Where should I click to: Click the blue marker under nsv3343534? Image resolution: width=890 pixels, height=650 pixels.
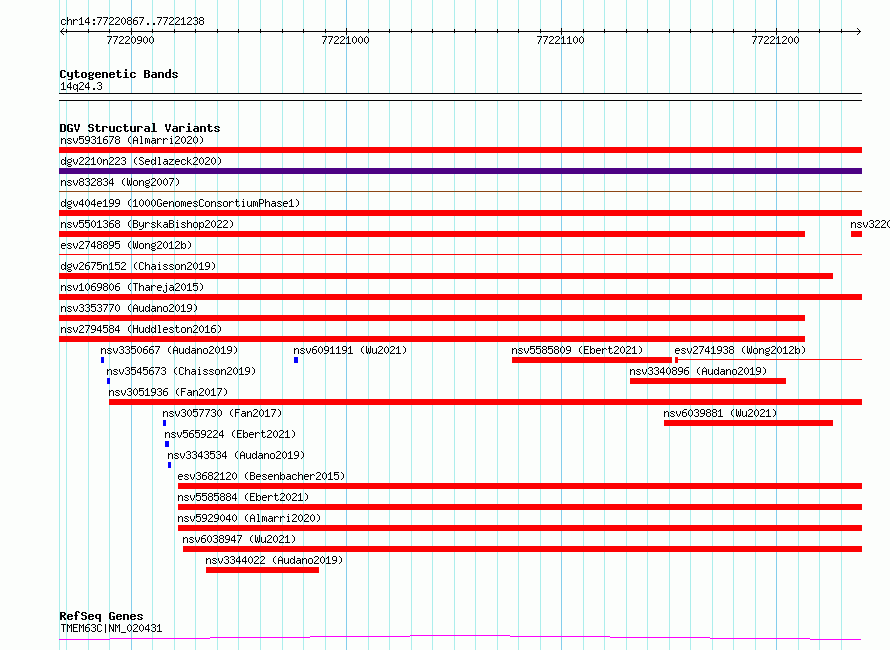coord(170,465)
